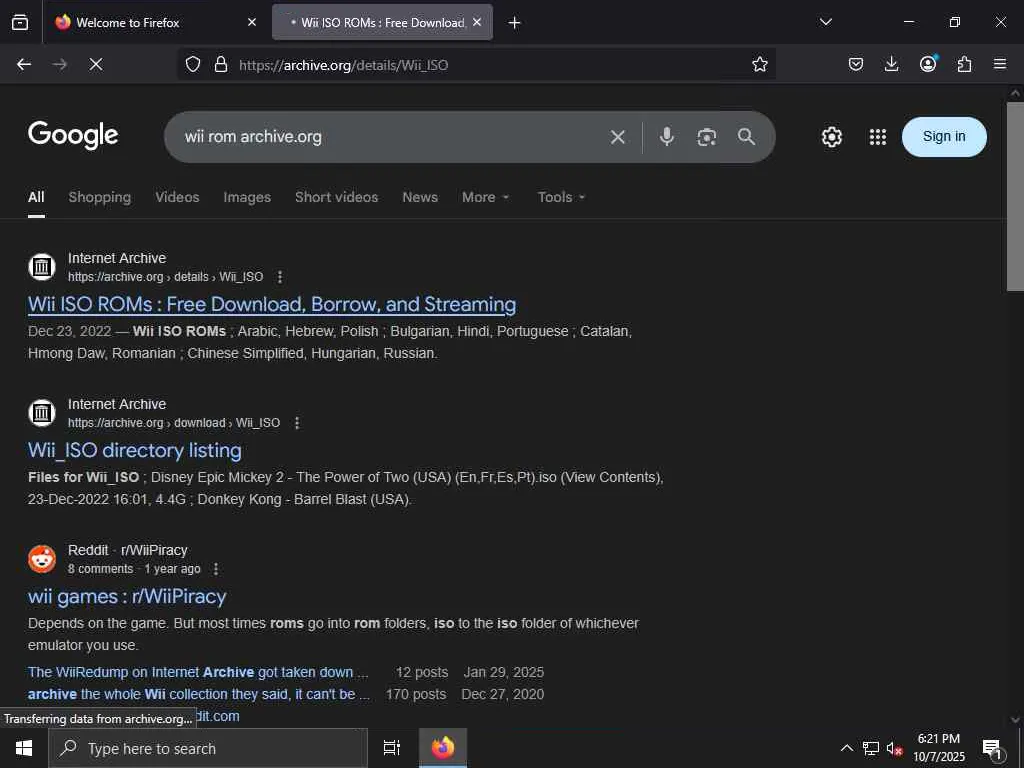Close the Wii ISO ROMs tab
The width and height of the screenshot is (1024, 768).
click(477, 22)
